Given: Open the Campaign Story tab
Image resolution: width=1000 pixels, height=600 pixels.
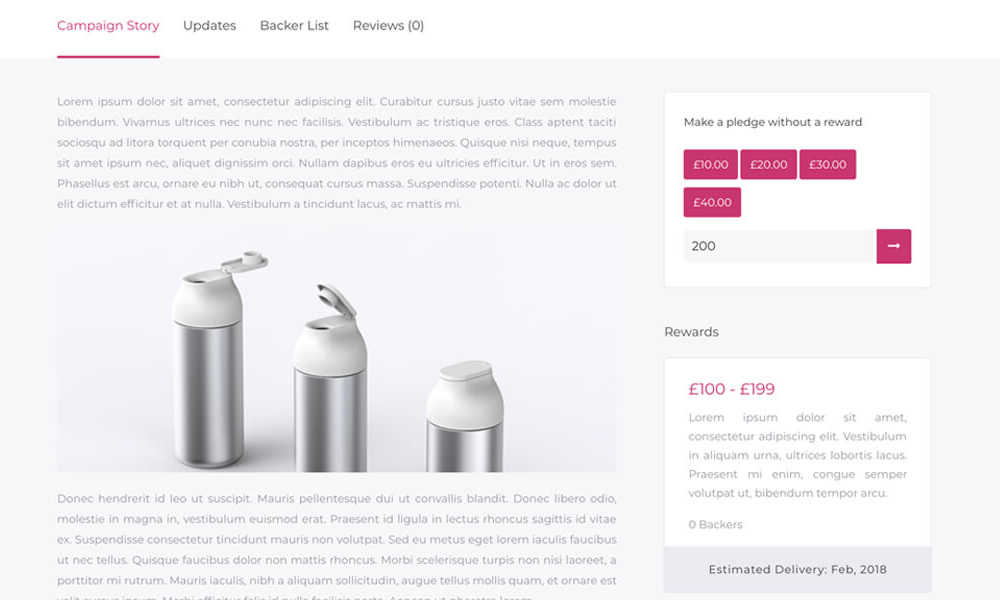Looking at the screenshot, I should 108,26.
